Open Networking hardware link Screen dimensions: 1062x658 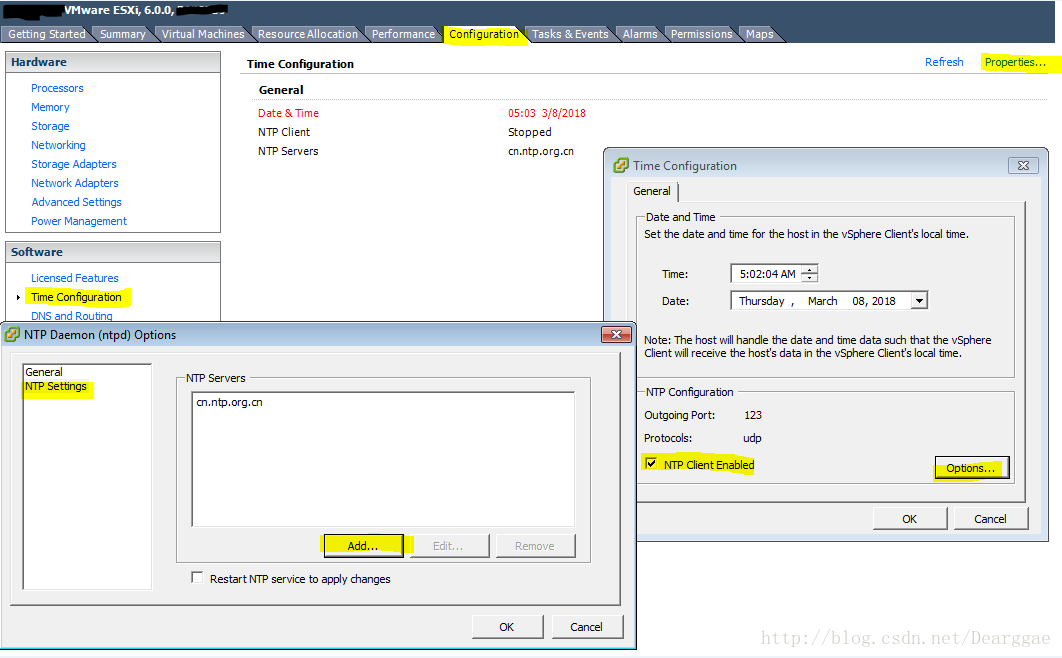click(x=58, y=145)
